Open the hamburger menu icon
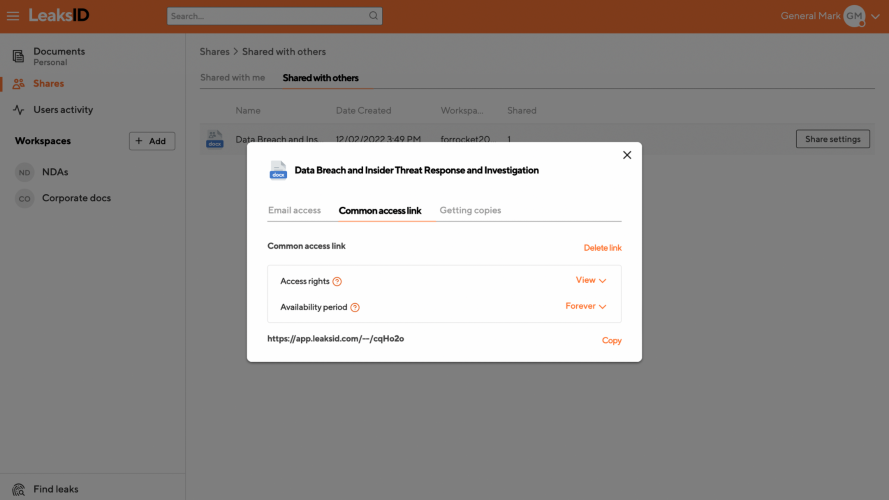 12,16
